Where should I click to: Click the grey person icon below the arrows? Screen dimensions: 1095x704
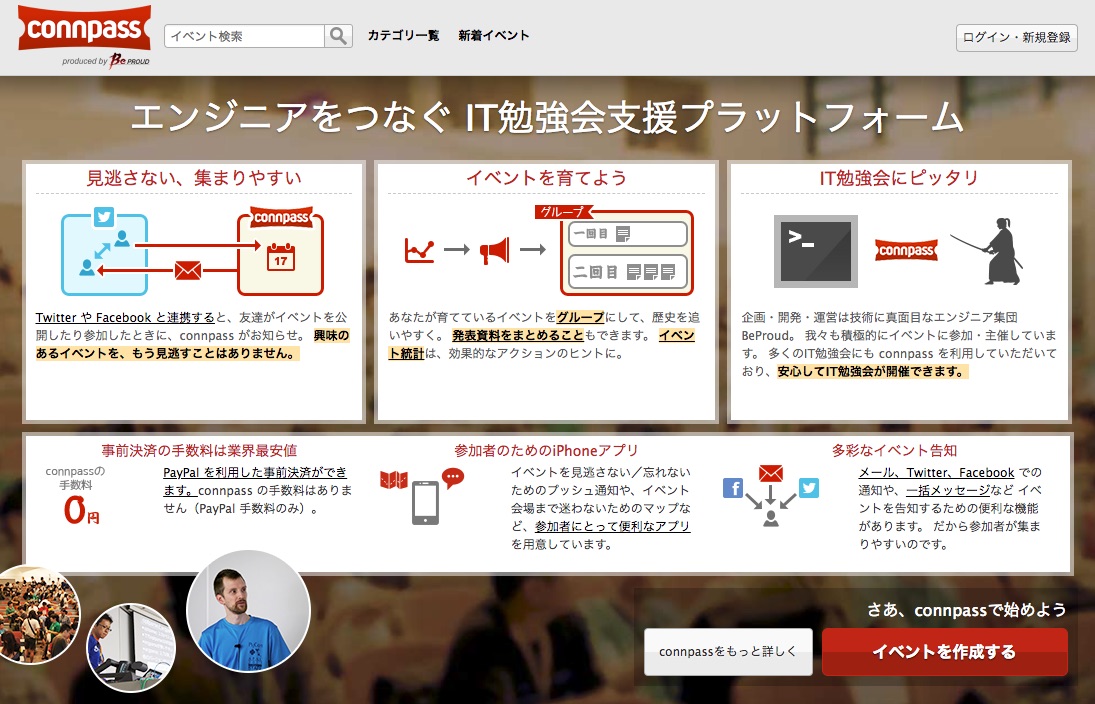click(771, 518)
